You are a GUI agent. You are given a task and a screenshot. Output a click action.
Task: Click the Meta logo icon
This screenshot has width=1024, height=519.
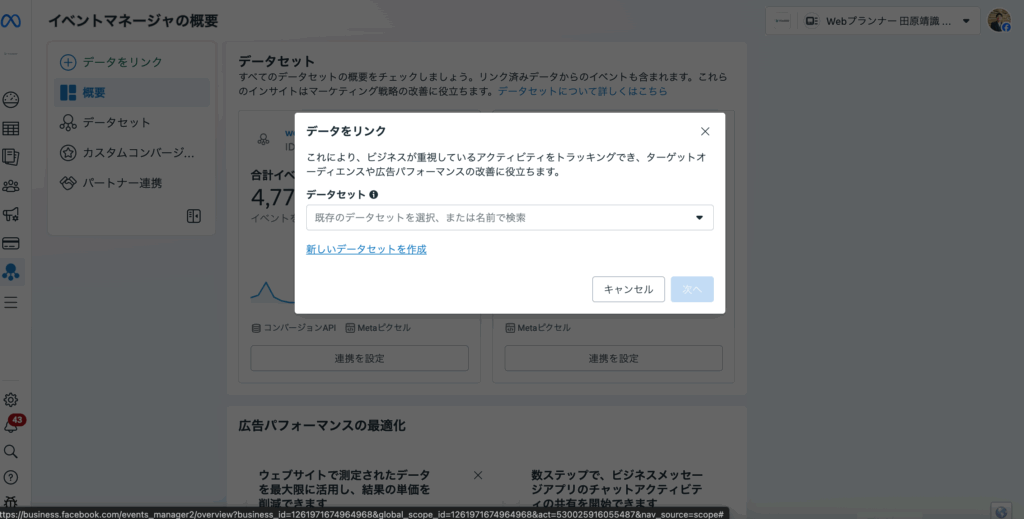coord(12,21)
